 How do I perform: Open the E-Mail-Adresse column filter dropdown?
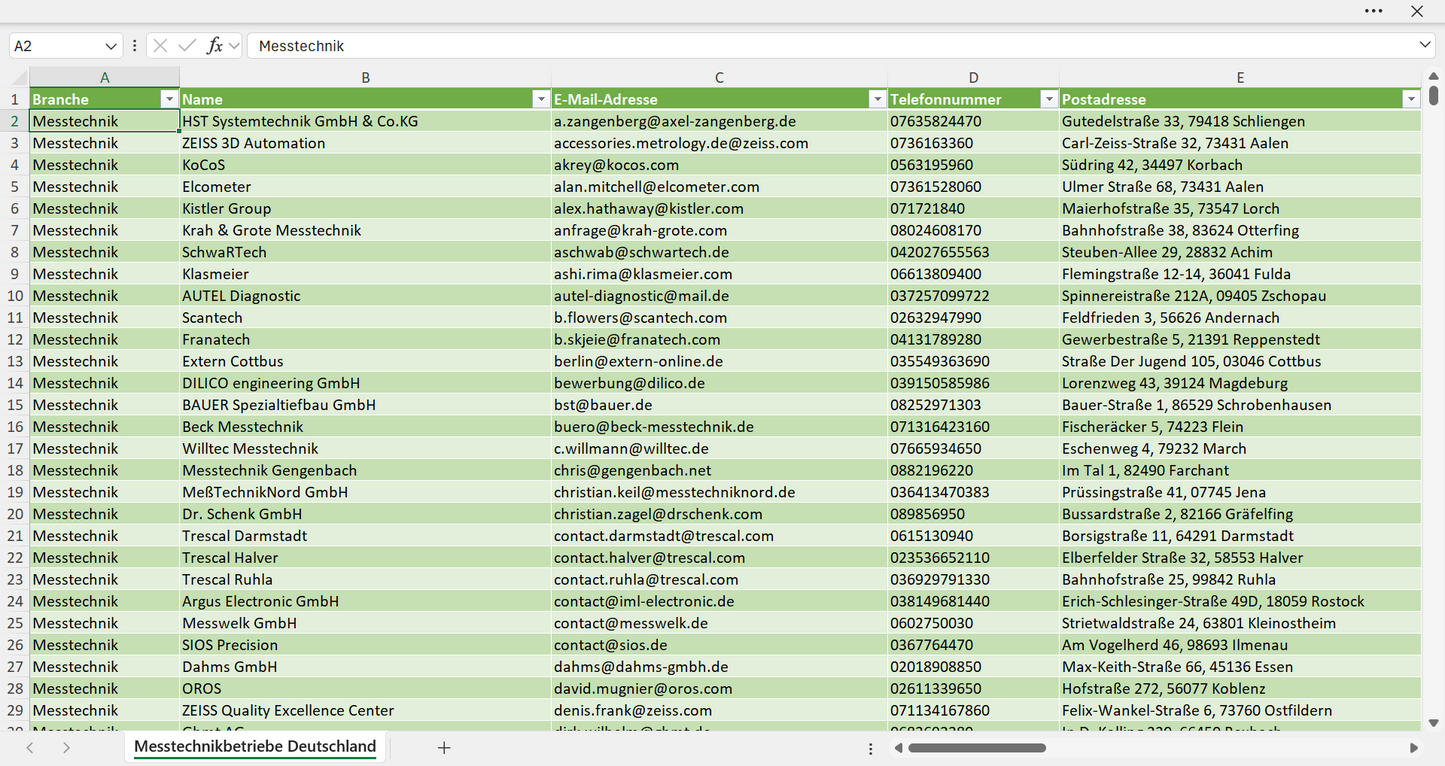pos(877,99)
